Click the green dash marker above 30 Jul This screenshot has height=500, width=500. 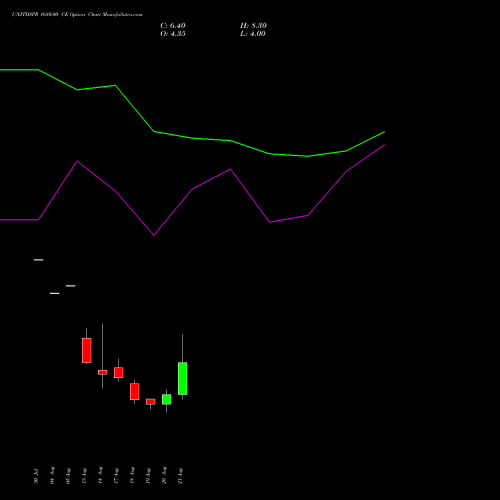point(39,260)
